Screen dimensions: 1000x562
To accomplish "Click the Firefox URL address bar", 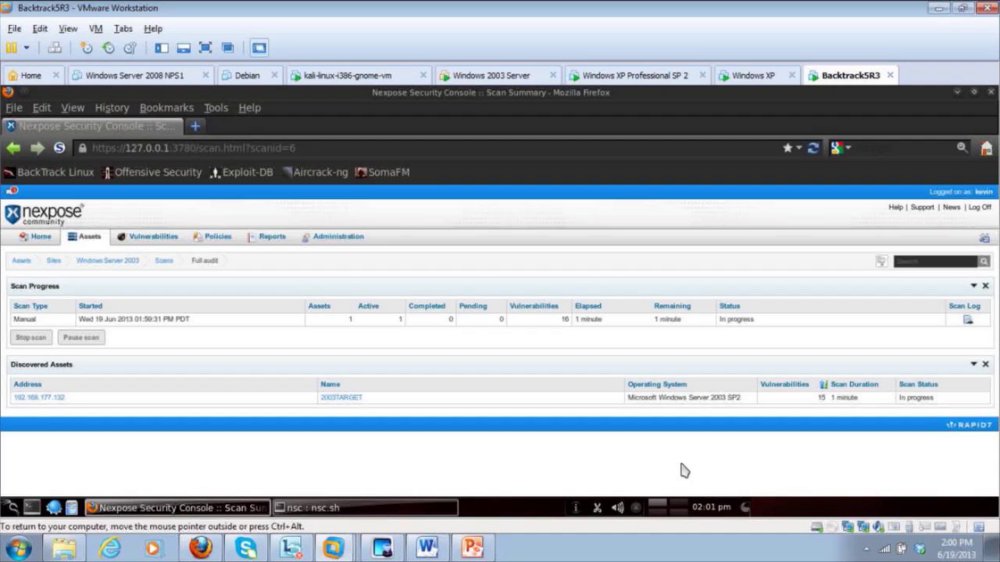I will 427,148.
